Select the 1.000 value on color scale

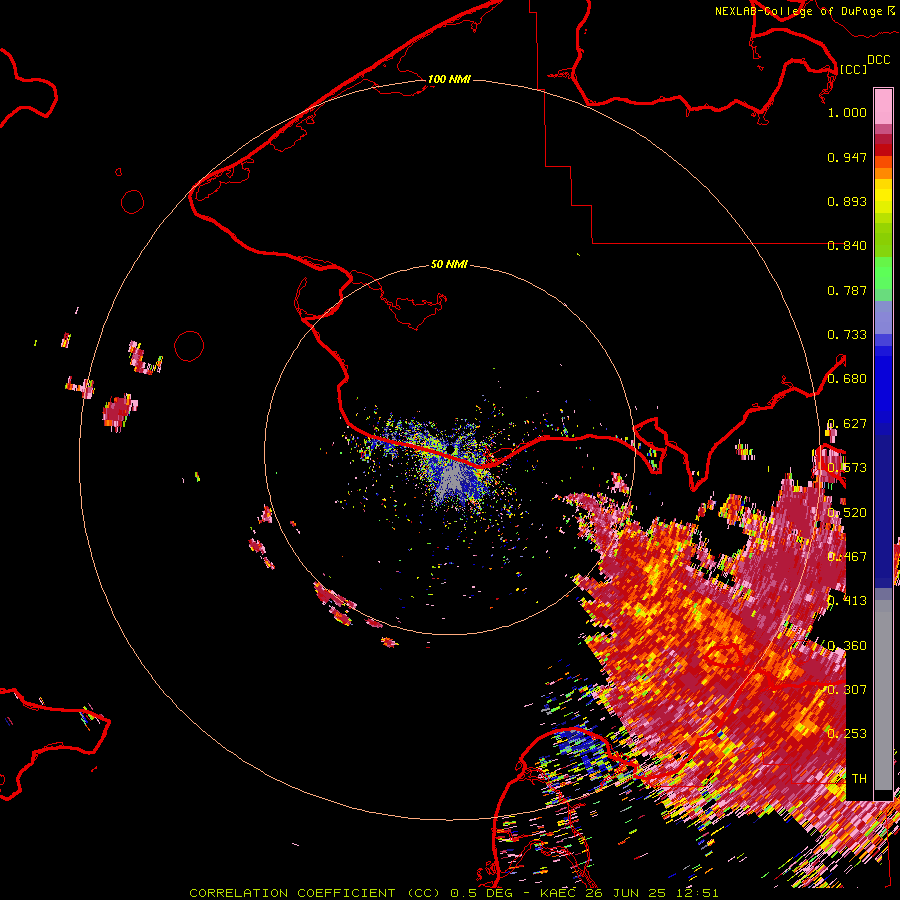[x=847, y=112]
